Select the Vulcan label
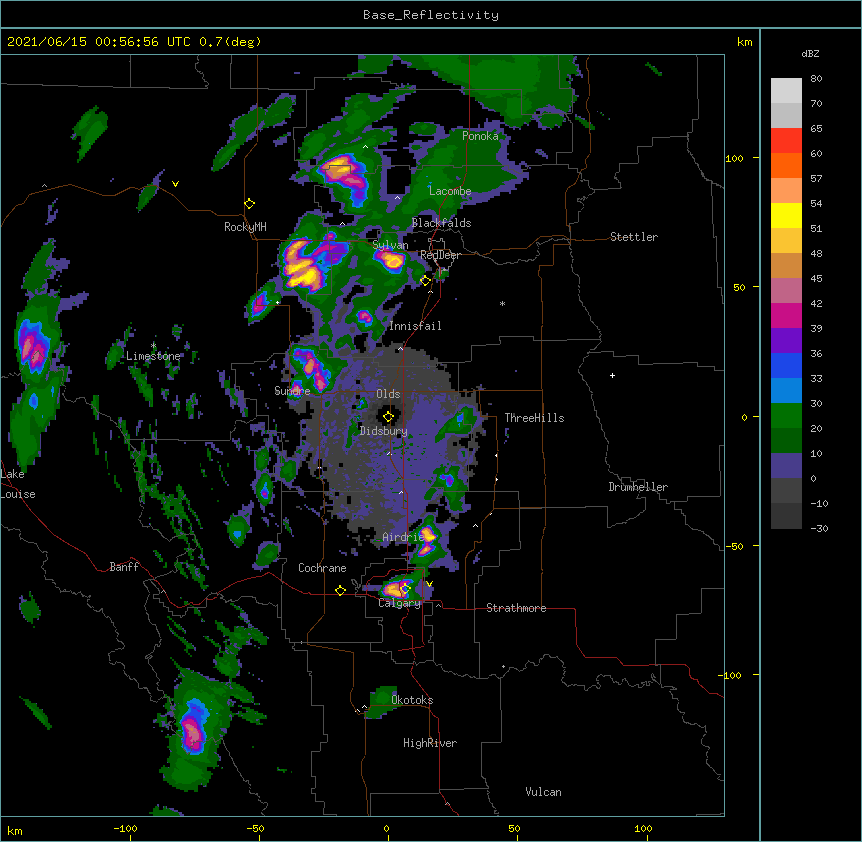 point(543,792)
